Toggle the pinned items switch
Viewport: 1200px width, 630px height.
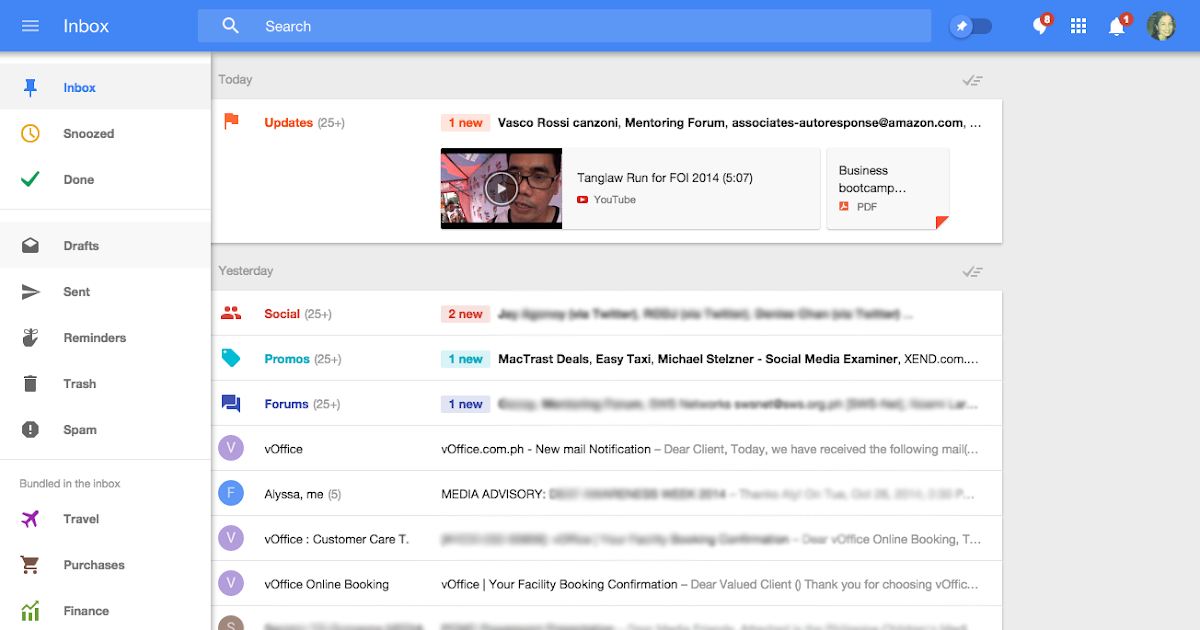pos(971,27)
